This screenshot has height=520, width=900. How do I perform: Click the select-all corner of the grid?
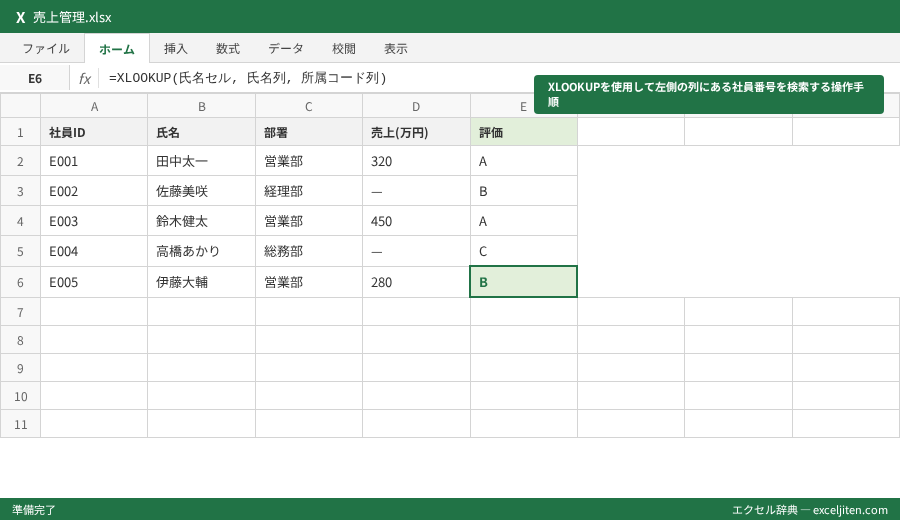pos(20,106)
